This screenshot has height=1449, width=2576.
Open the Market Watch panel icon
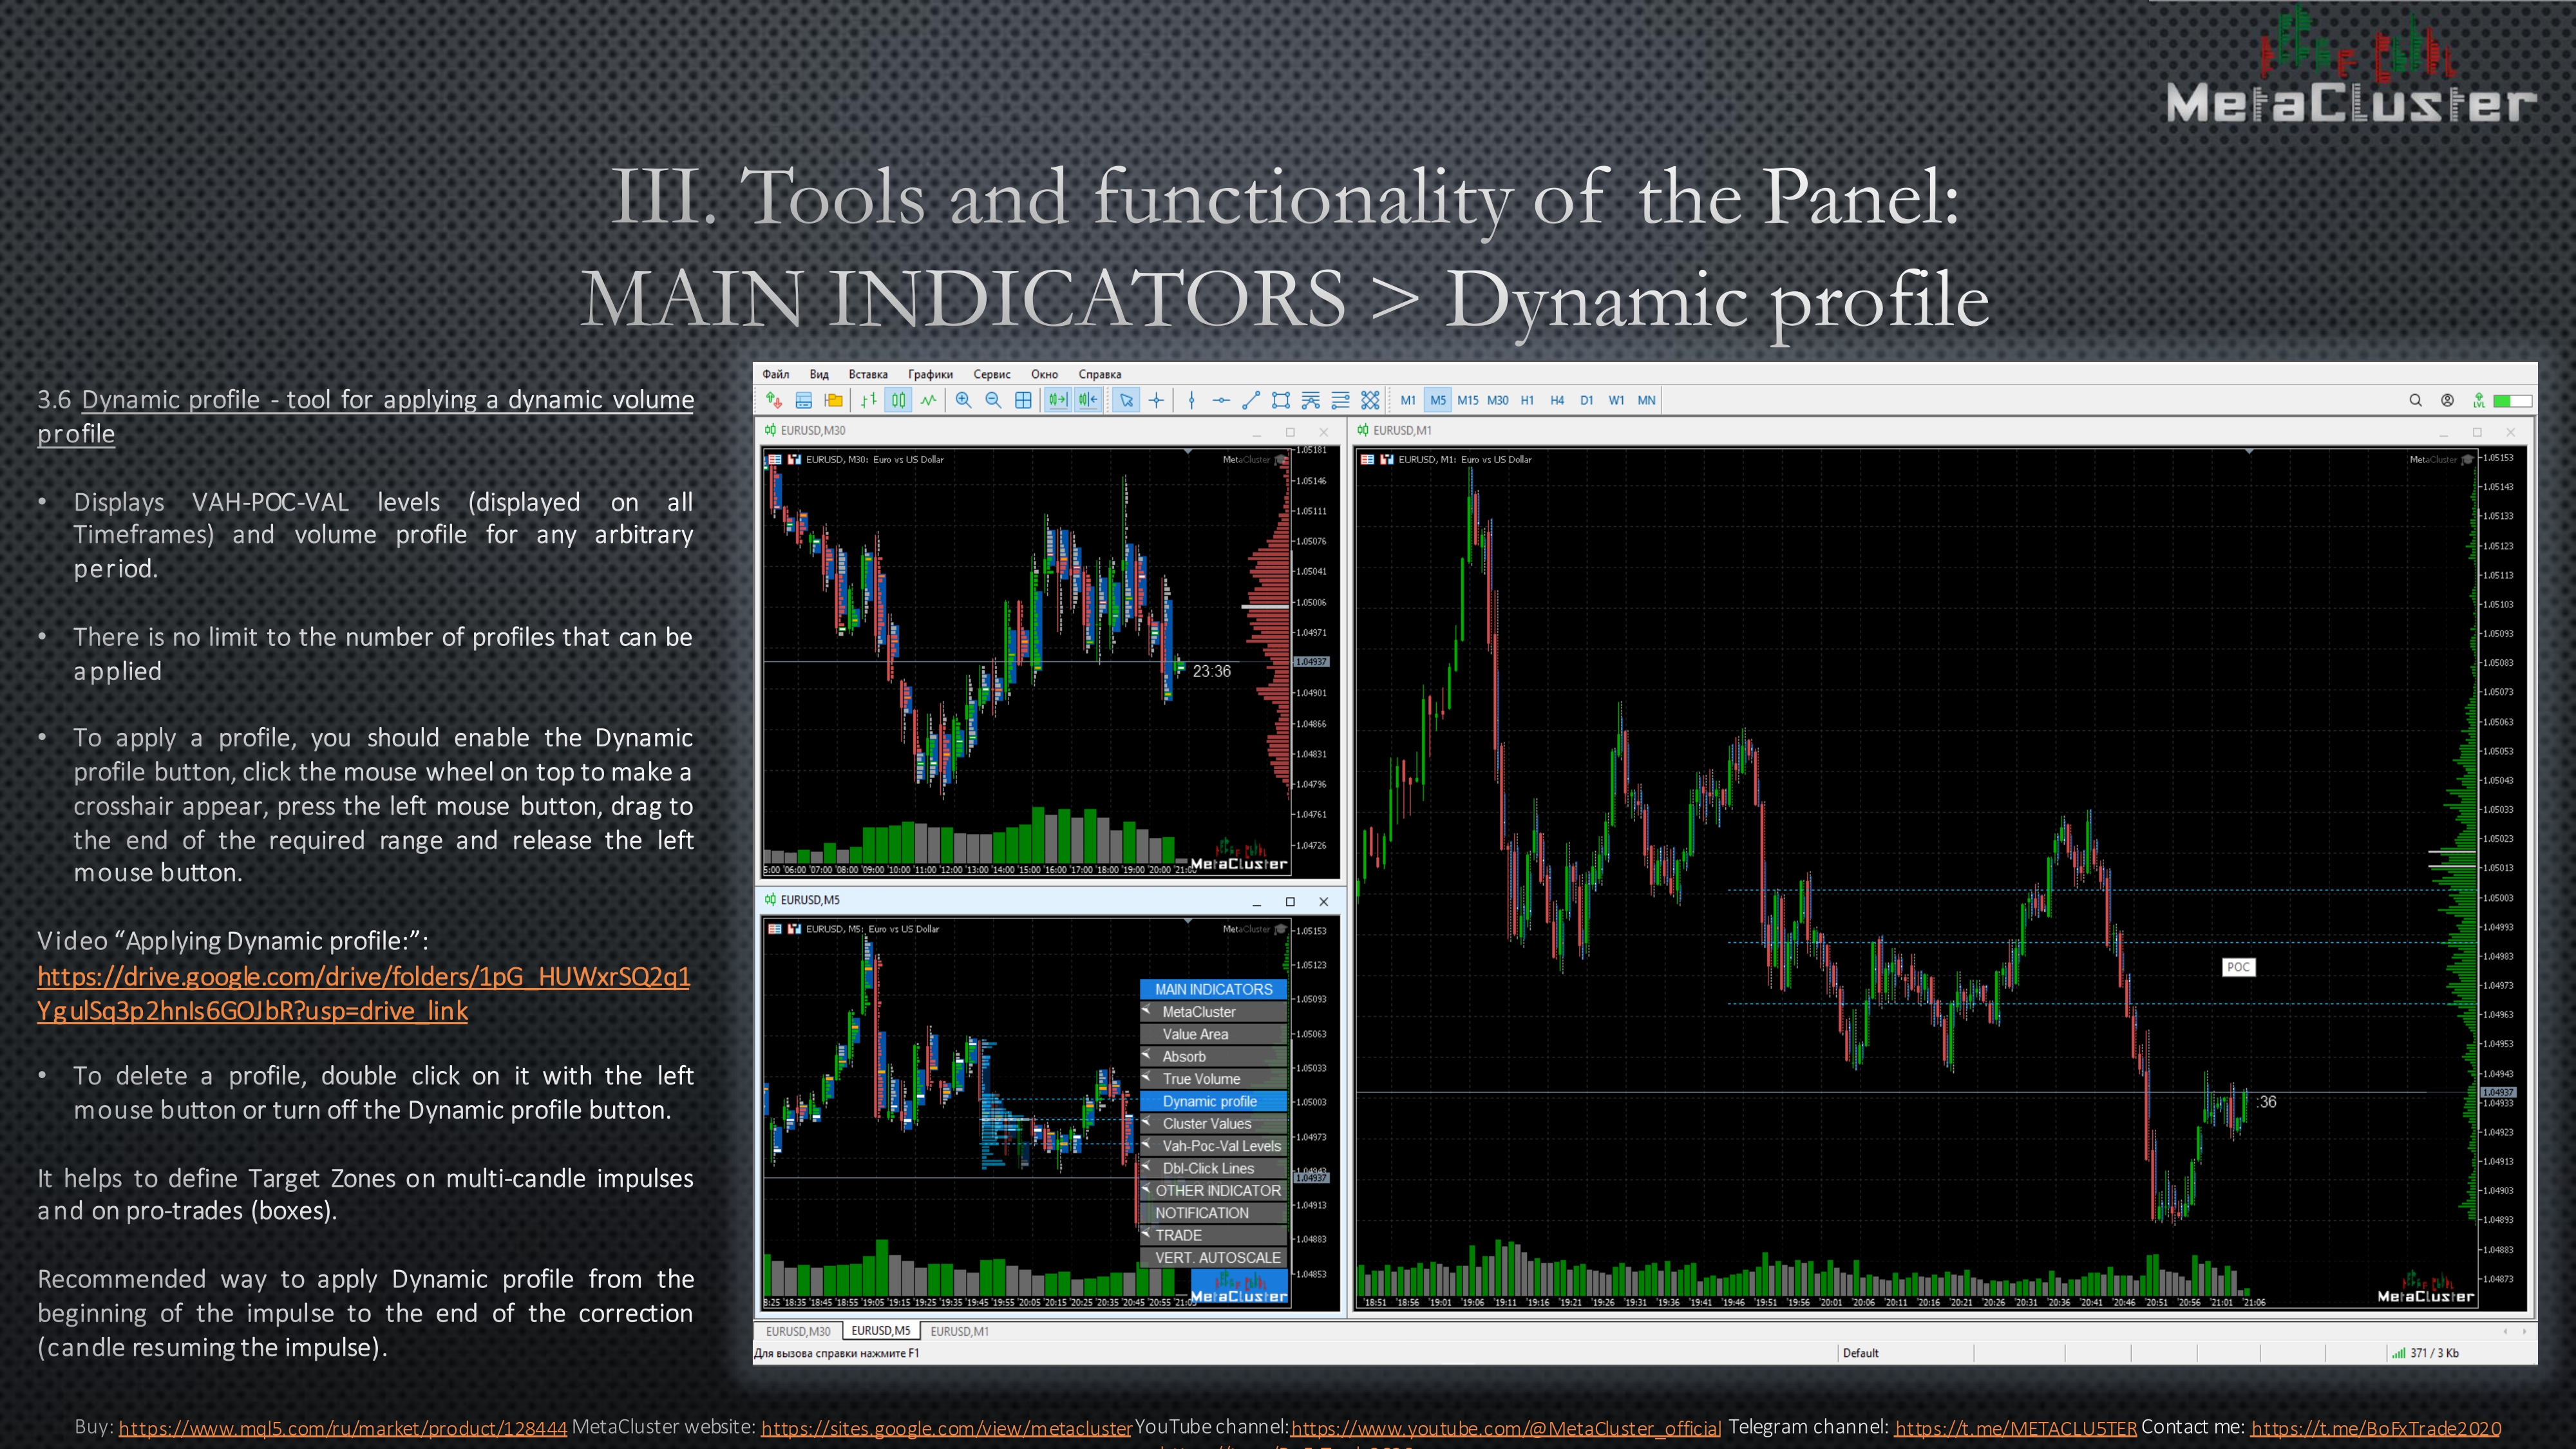click(x=803, y=400)
